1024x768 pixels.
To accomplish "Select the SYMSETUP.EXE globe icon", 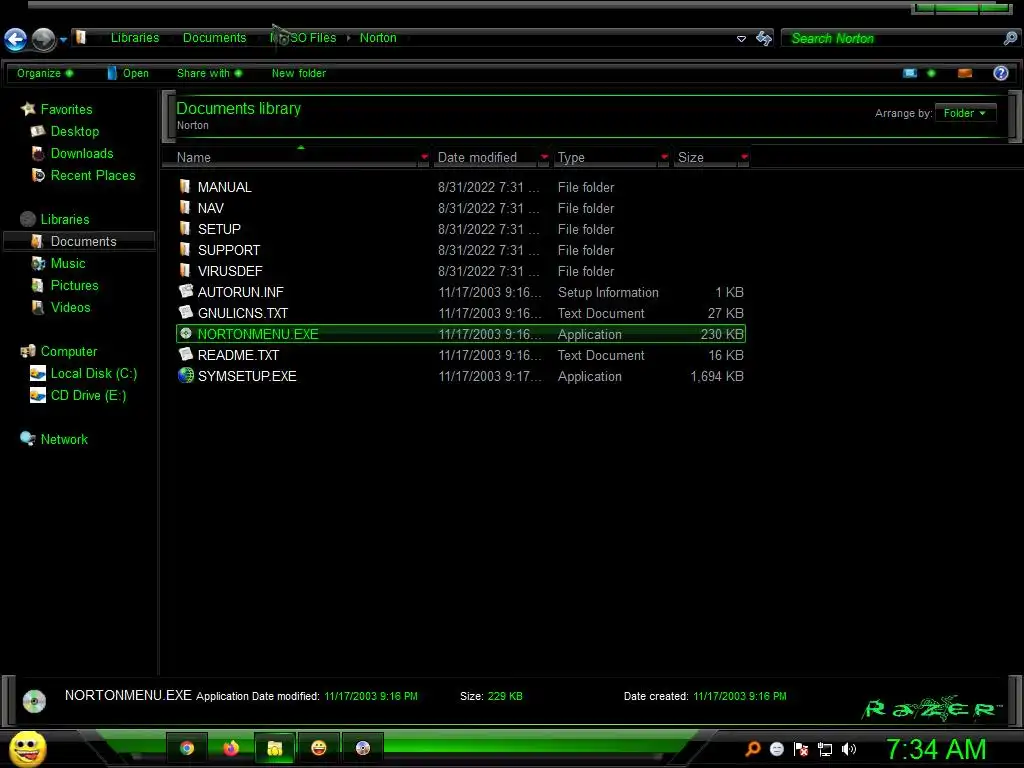I will click(186, 376).
